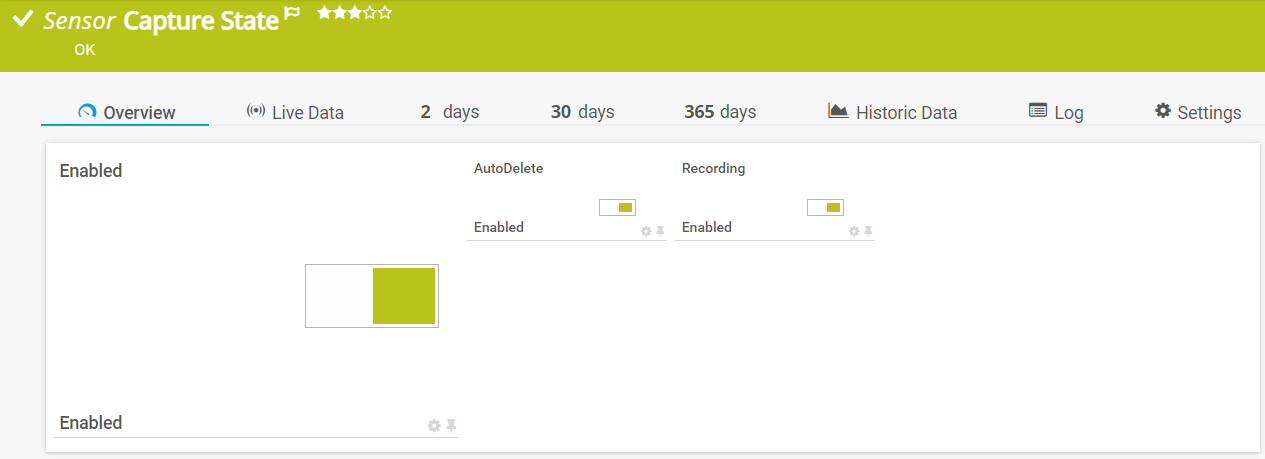Set sensor priority to five stars
Image resolution: width=1265 pixels, height=459 pixels.
[386, 13]
